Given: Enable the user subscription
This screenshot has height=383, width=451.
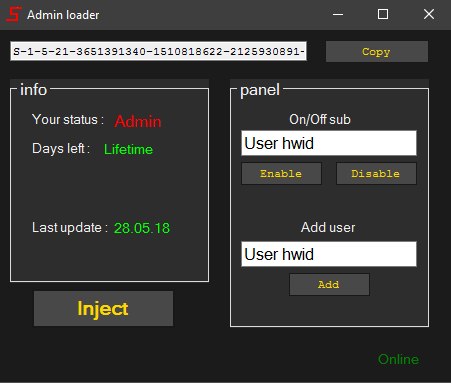Looking at the screenshot, I should pos(281,174).
